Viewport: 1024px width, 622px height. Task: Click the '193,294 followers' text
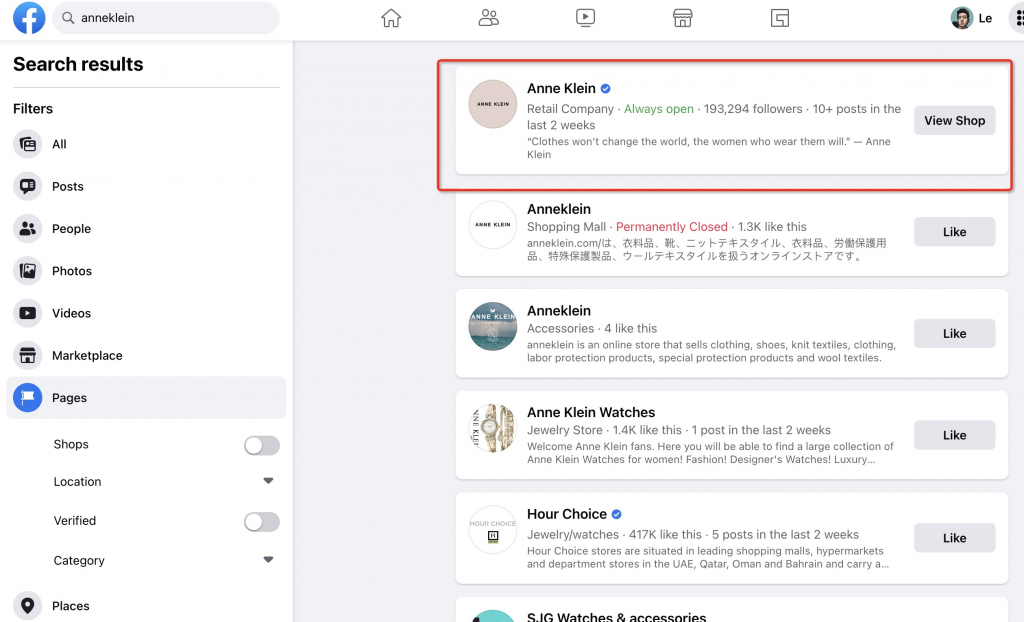pos(753,108)
